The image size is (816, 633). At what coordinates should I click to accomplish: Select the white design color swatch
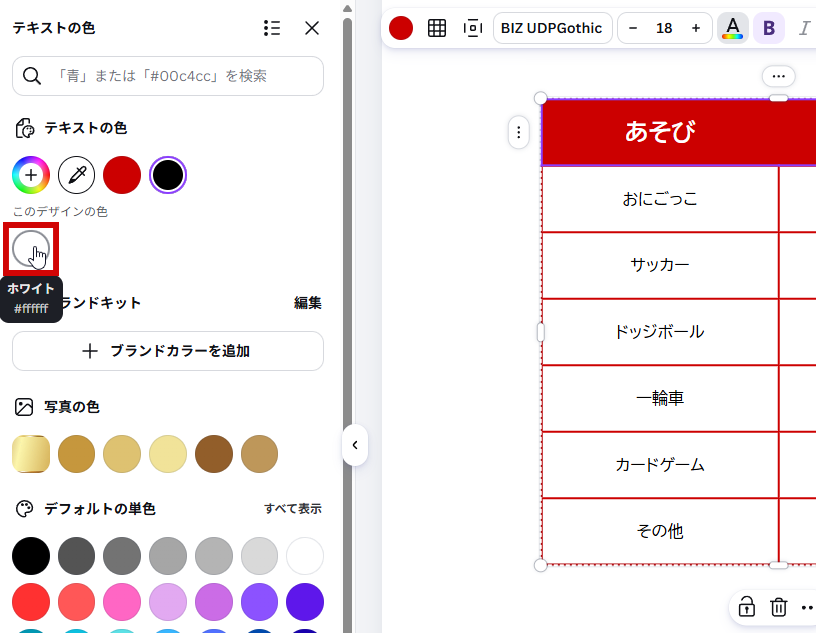(x=31, y=249)
